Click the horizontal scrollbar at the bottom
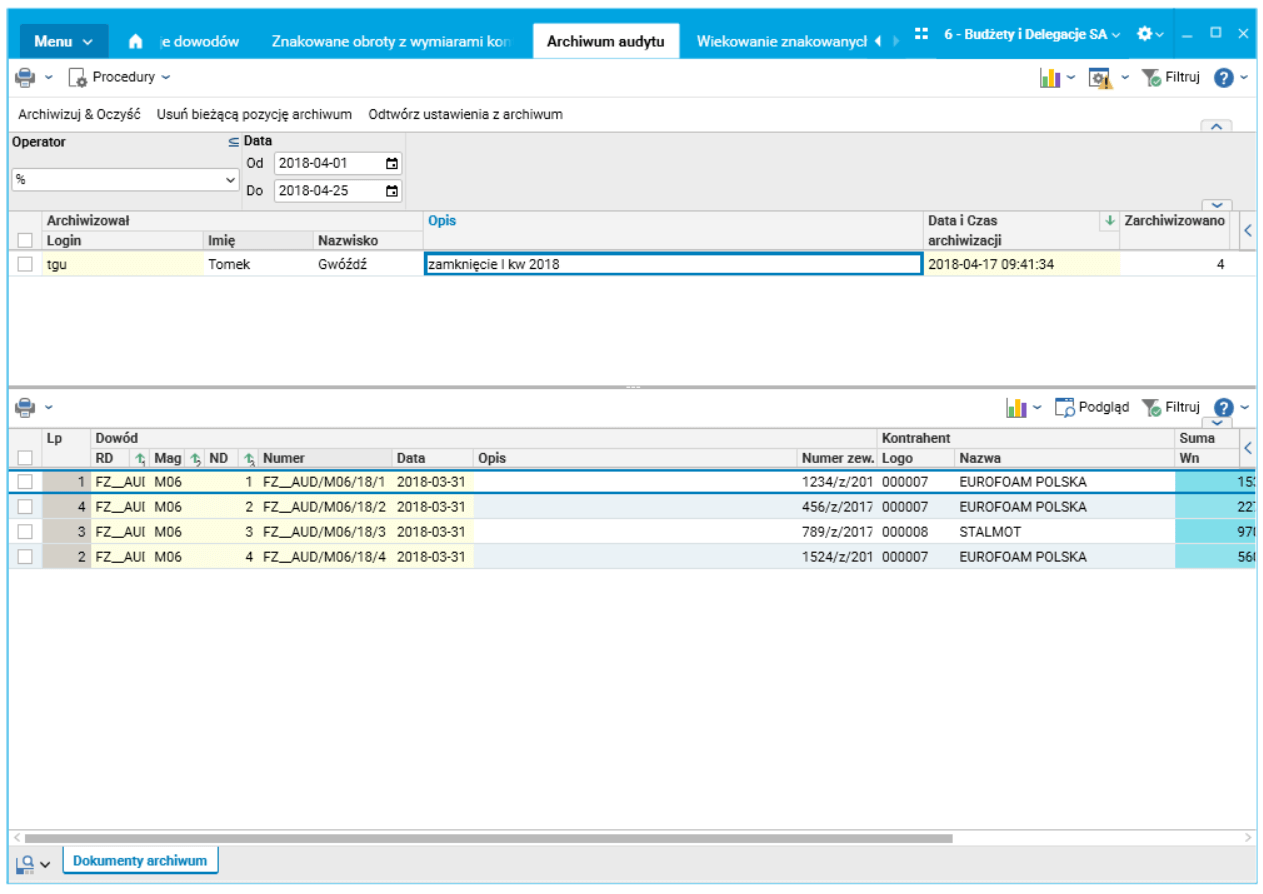Screen dimensions: 1263x894 coord(488,838)
